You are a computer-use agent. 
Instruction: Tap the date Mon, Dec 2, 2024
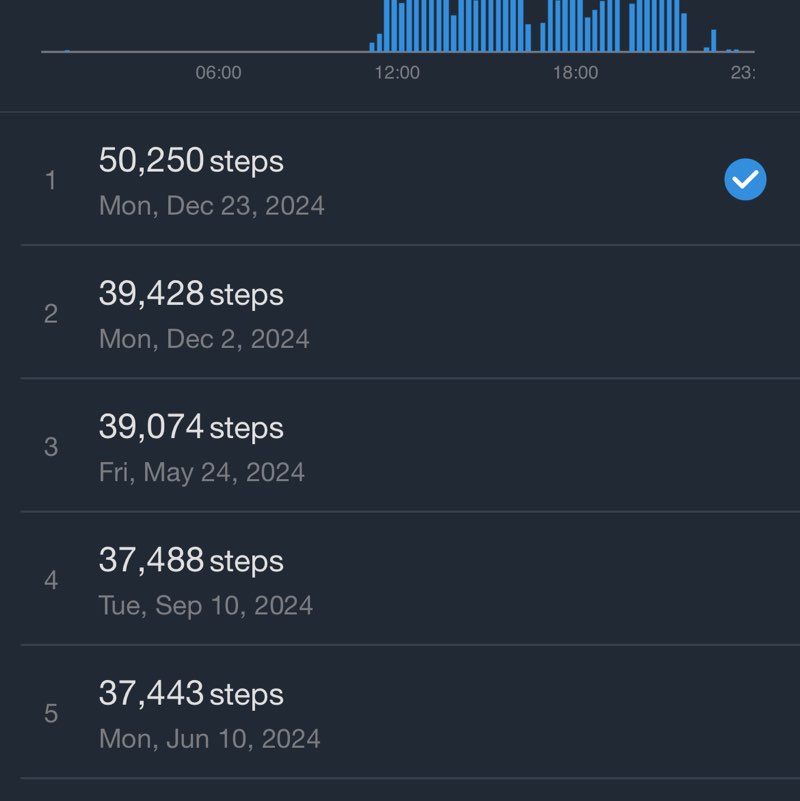(204, 339)
